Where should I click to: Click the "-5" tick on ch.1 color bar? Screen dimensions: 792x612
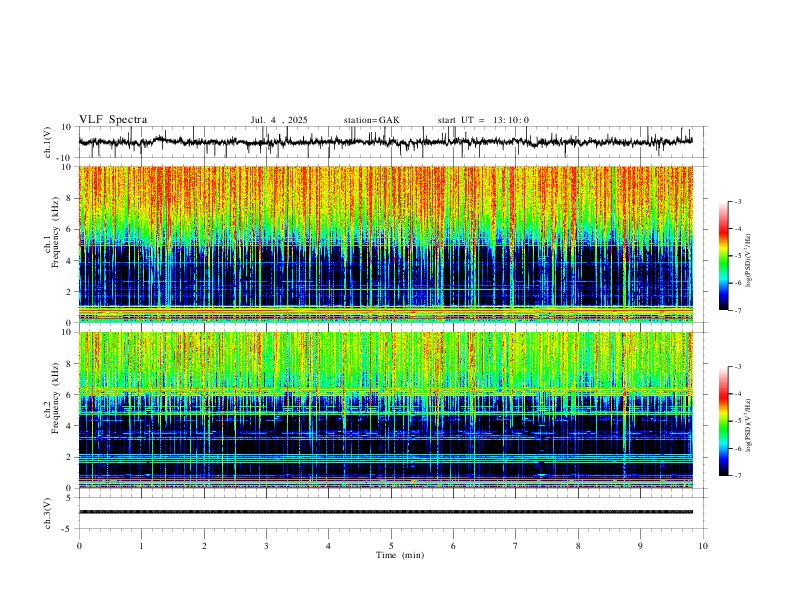pos(737,256)
